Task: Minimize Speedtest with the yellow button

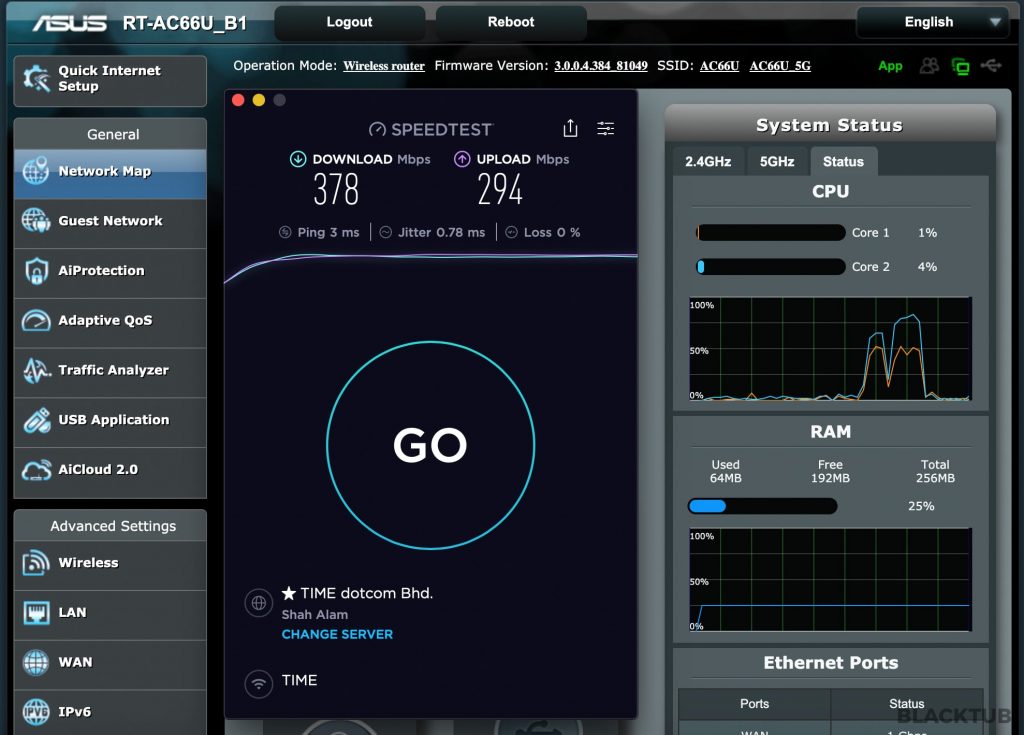Action: [x=259, y=100]
